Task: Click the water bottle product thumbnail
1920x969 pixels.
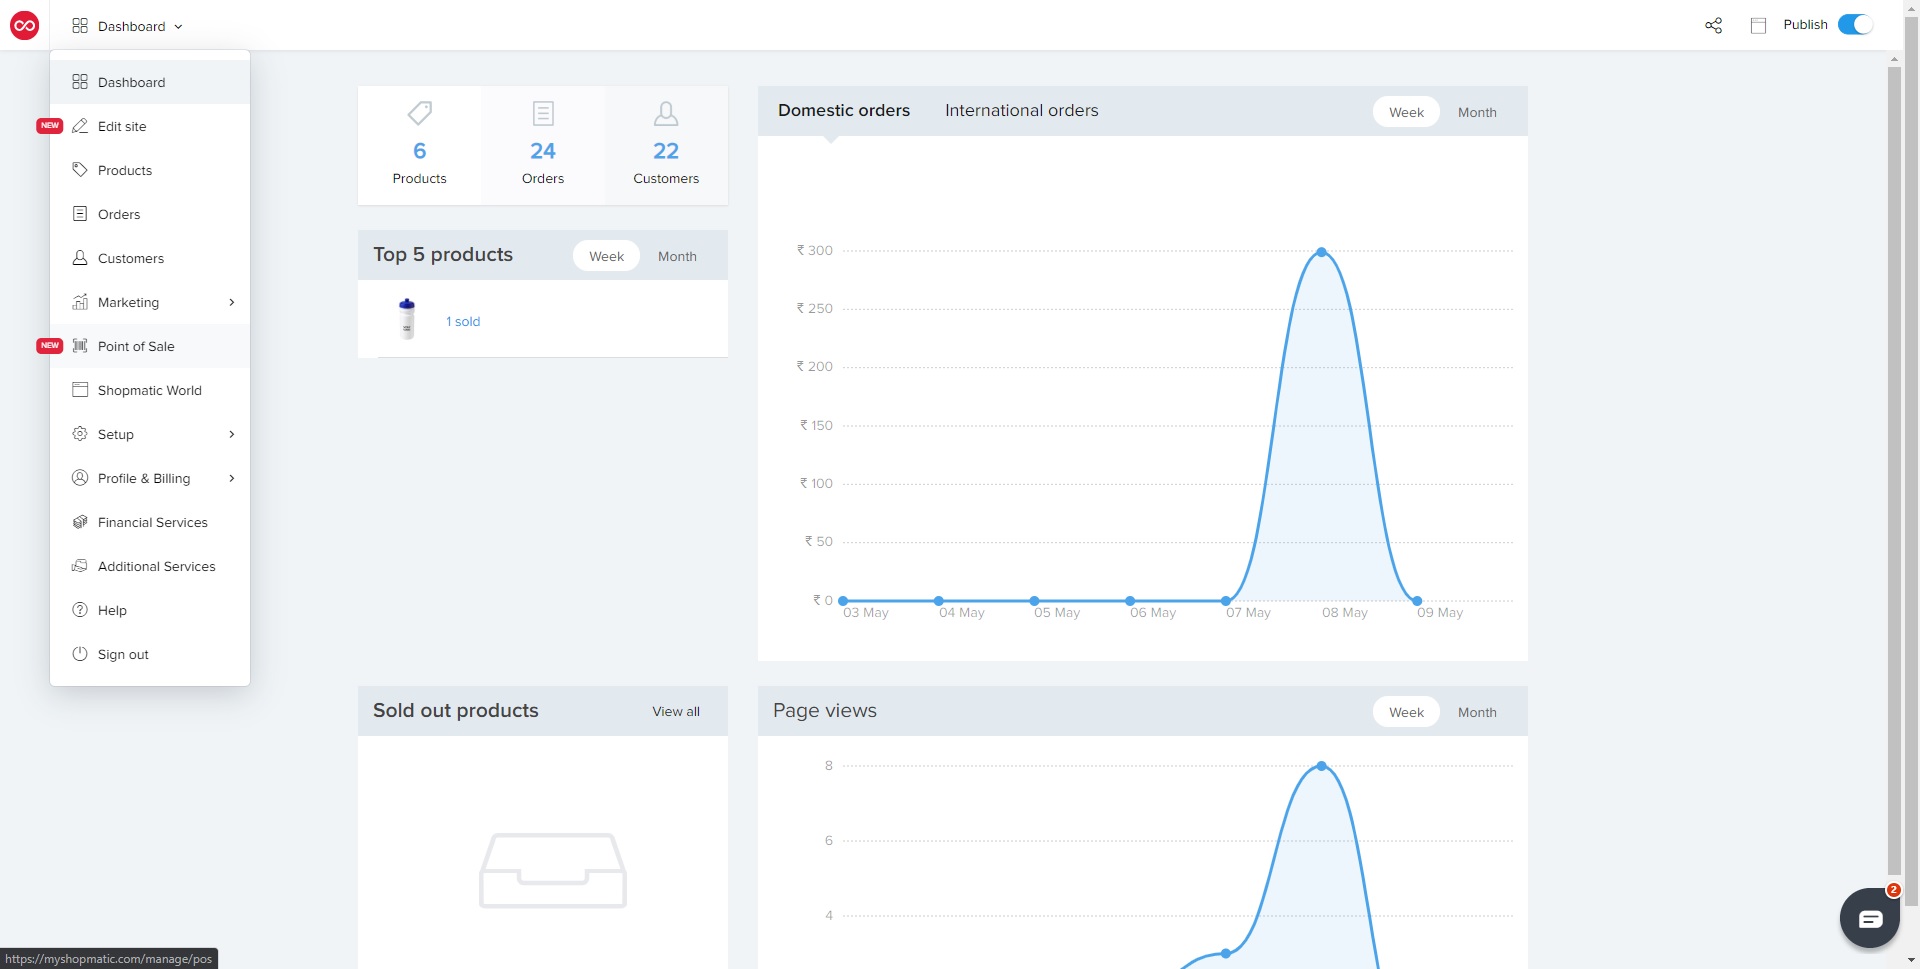Action: coord(407,319)
